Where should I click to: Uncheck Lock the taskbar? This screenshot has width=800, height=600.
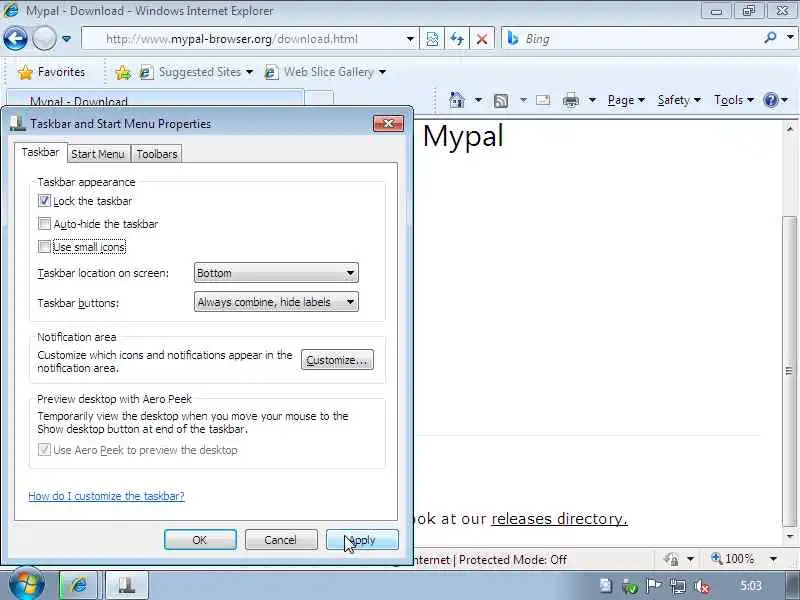pos(44,201)
